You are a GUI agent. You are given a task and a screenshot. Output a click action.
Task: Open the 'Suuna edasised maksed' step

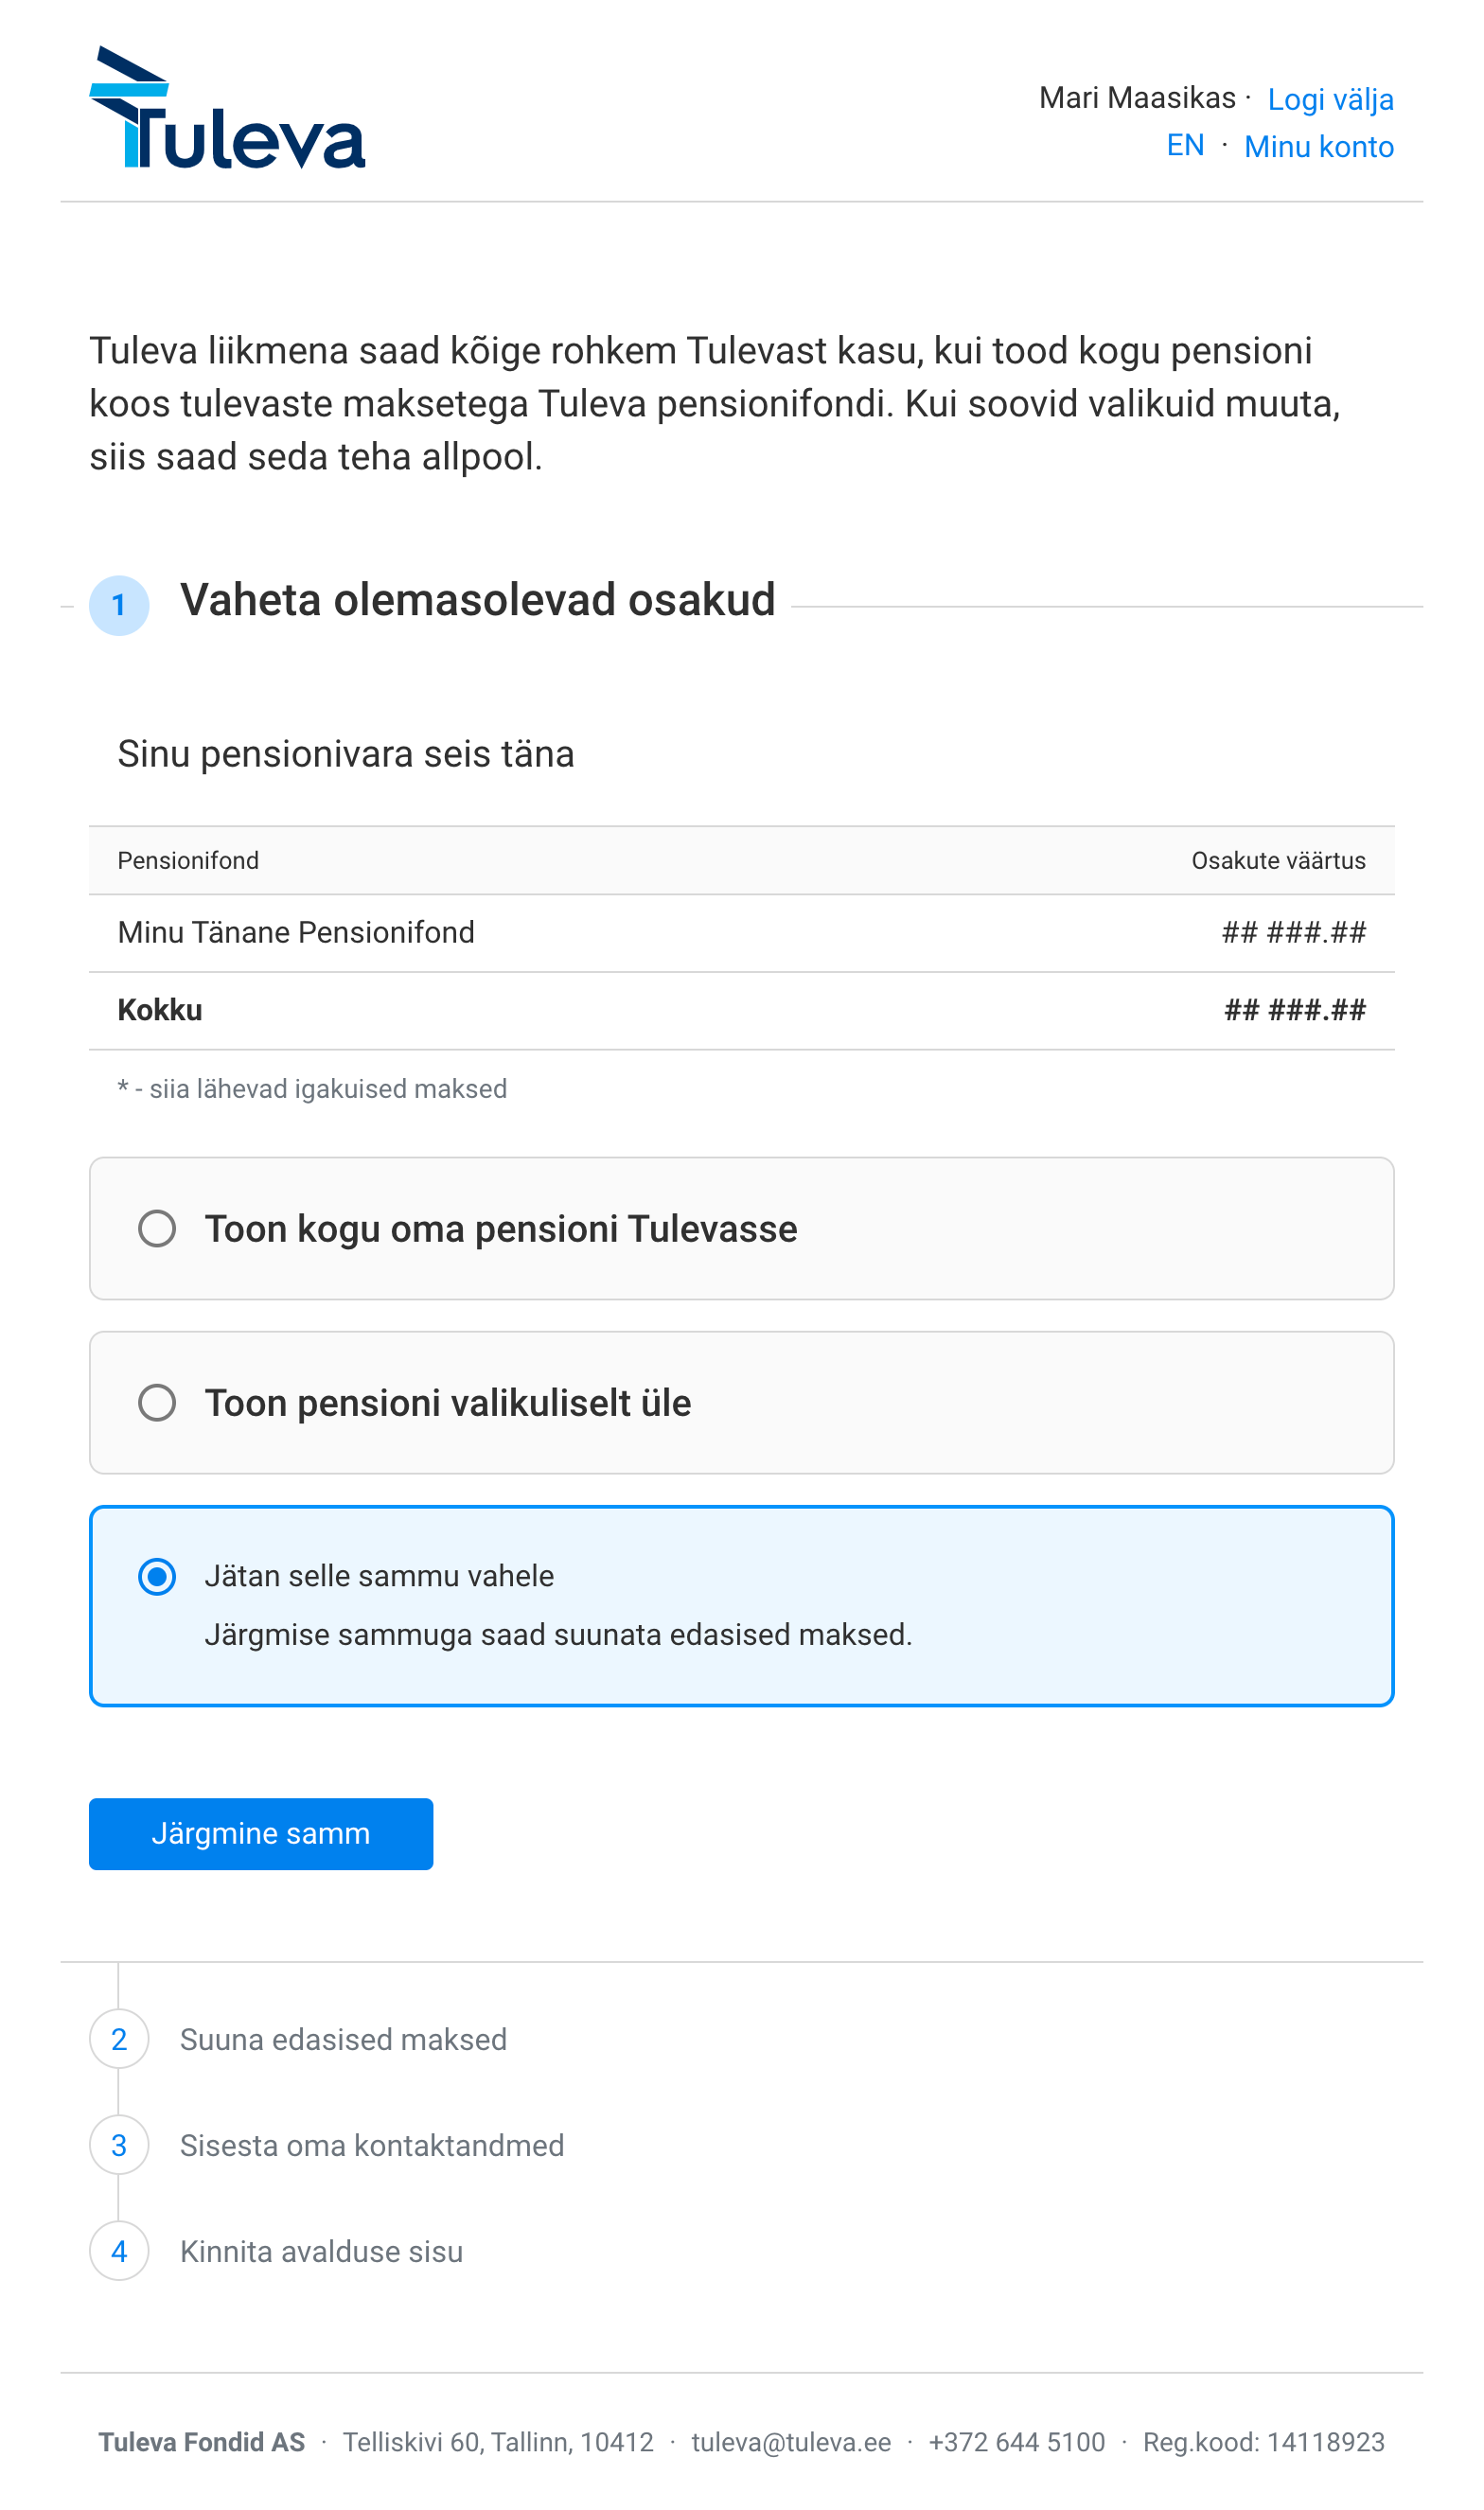click(x=343, y=2040)
